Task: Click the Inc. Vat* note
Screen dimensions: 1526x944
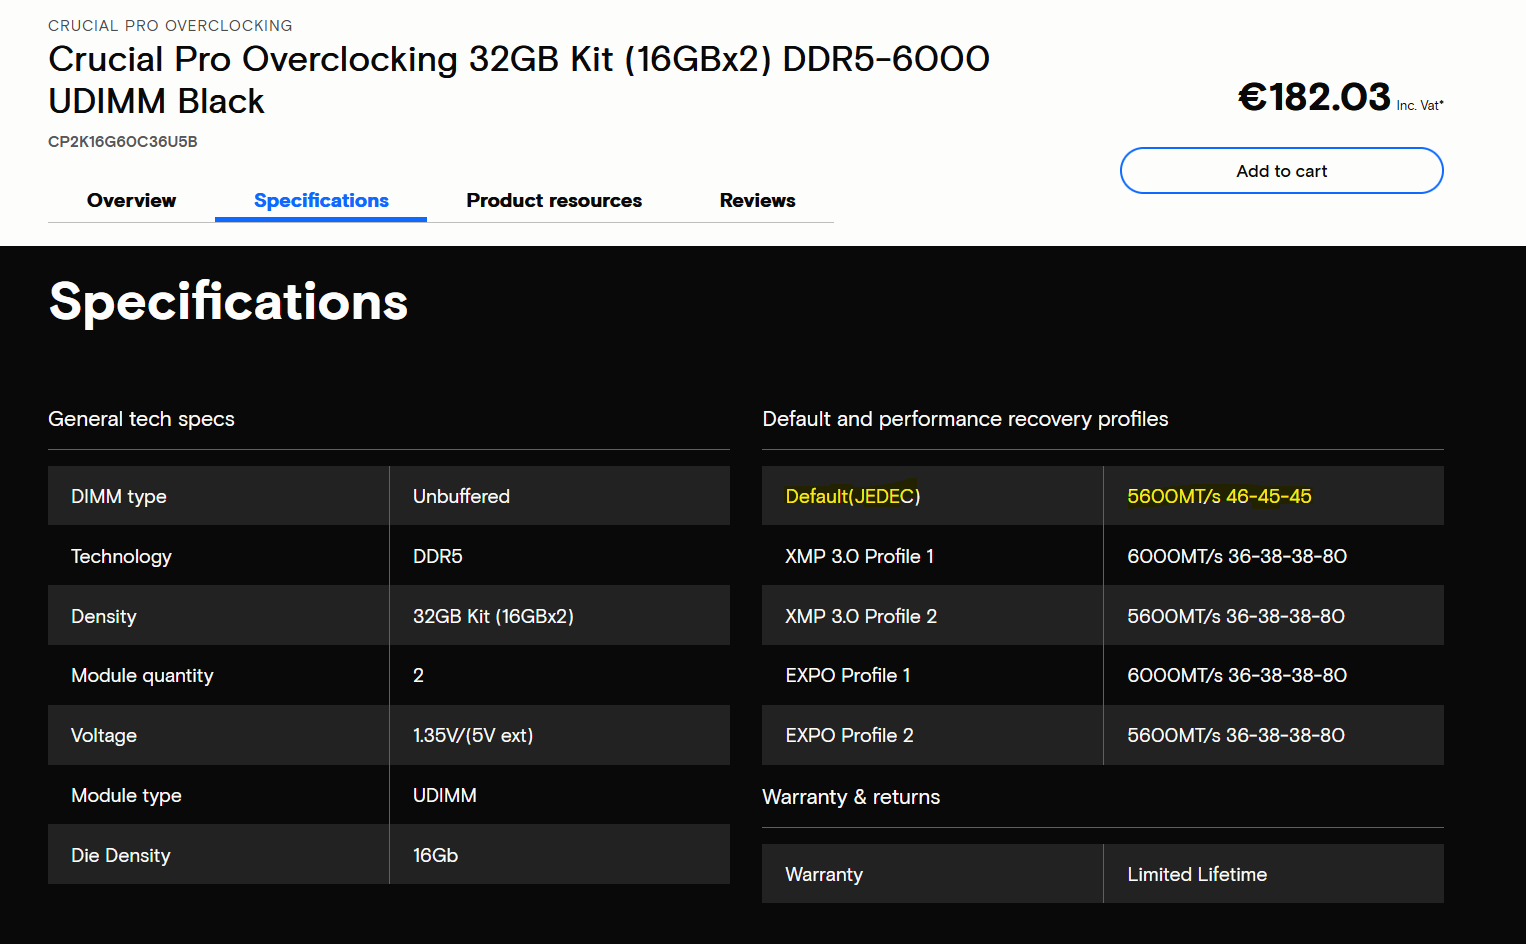Action: coord(1420,105)
